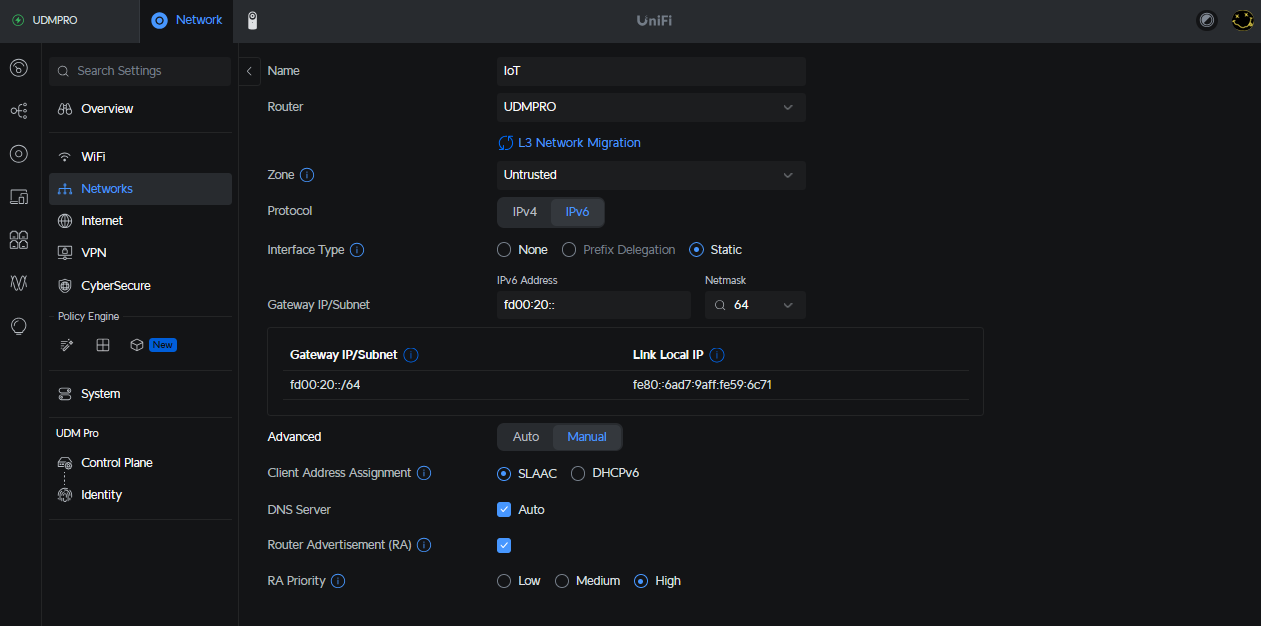This screenshot has width=1261, height=626.
Task: Click the info icon next to Zone
Action: coord(307,175)
